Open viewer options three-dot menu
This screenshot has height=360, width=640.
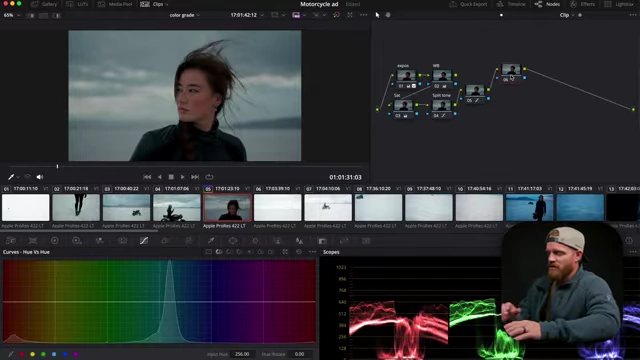(363, 15)
